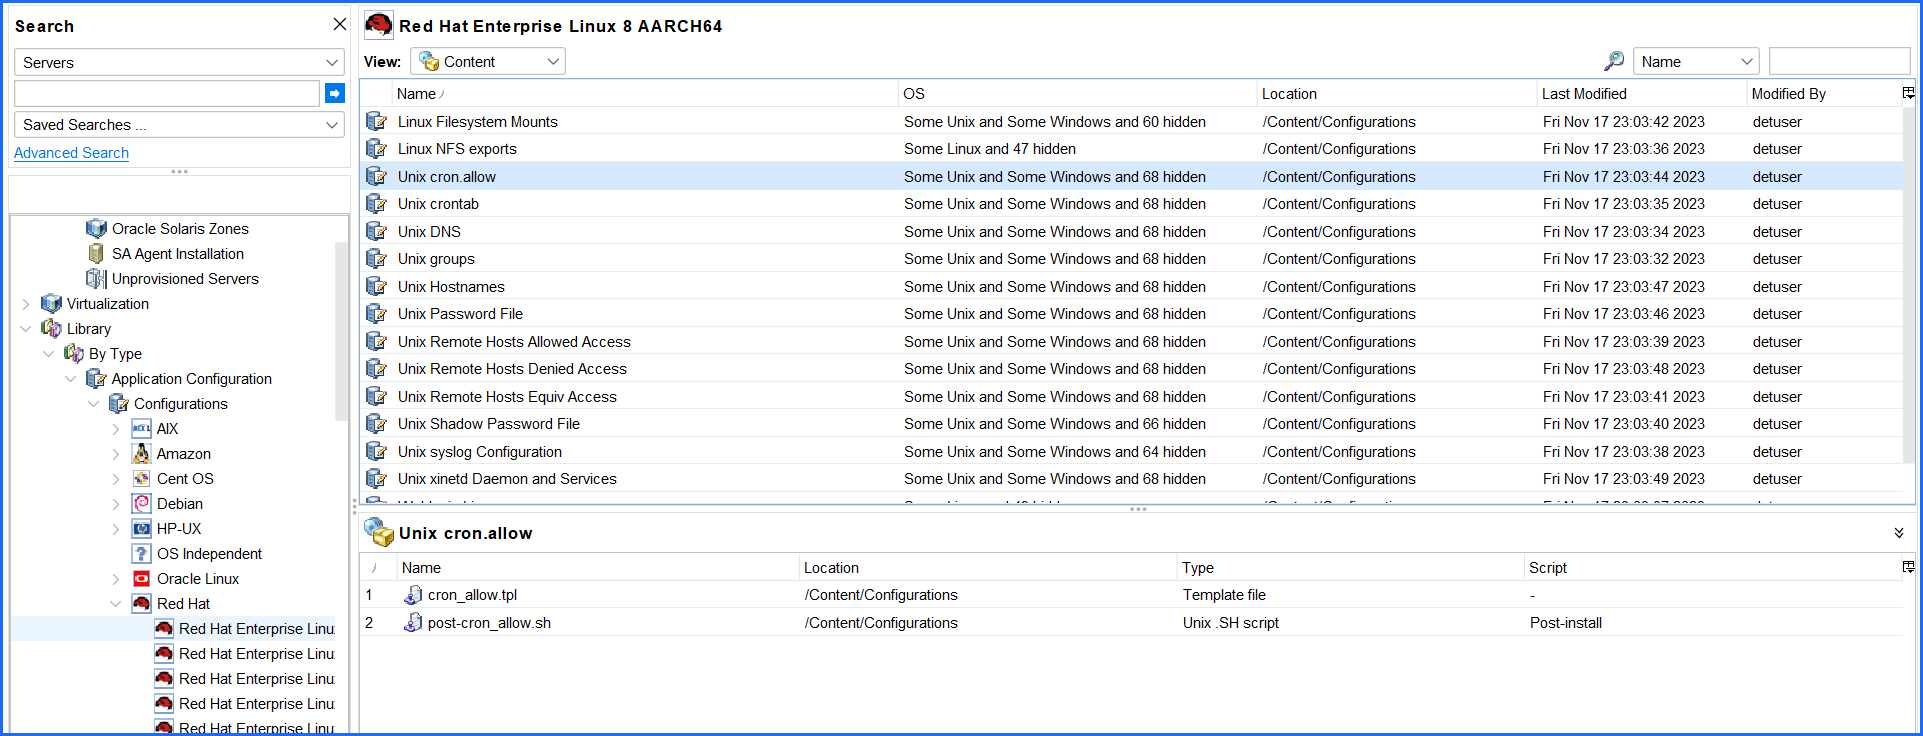Expand the Debian node
The image size is (1923, 736).
(x=116, y=504)
